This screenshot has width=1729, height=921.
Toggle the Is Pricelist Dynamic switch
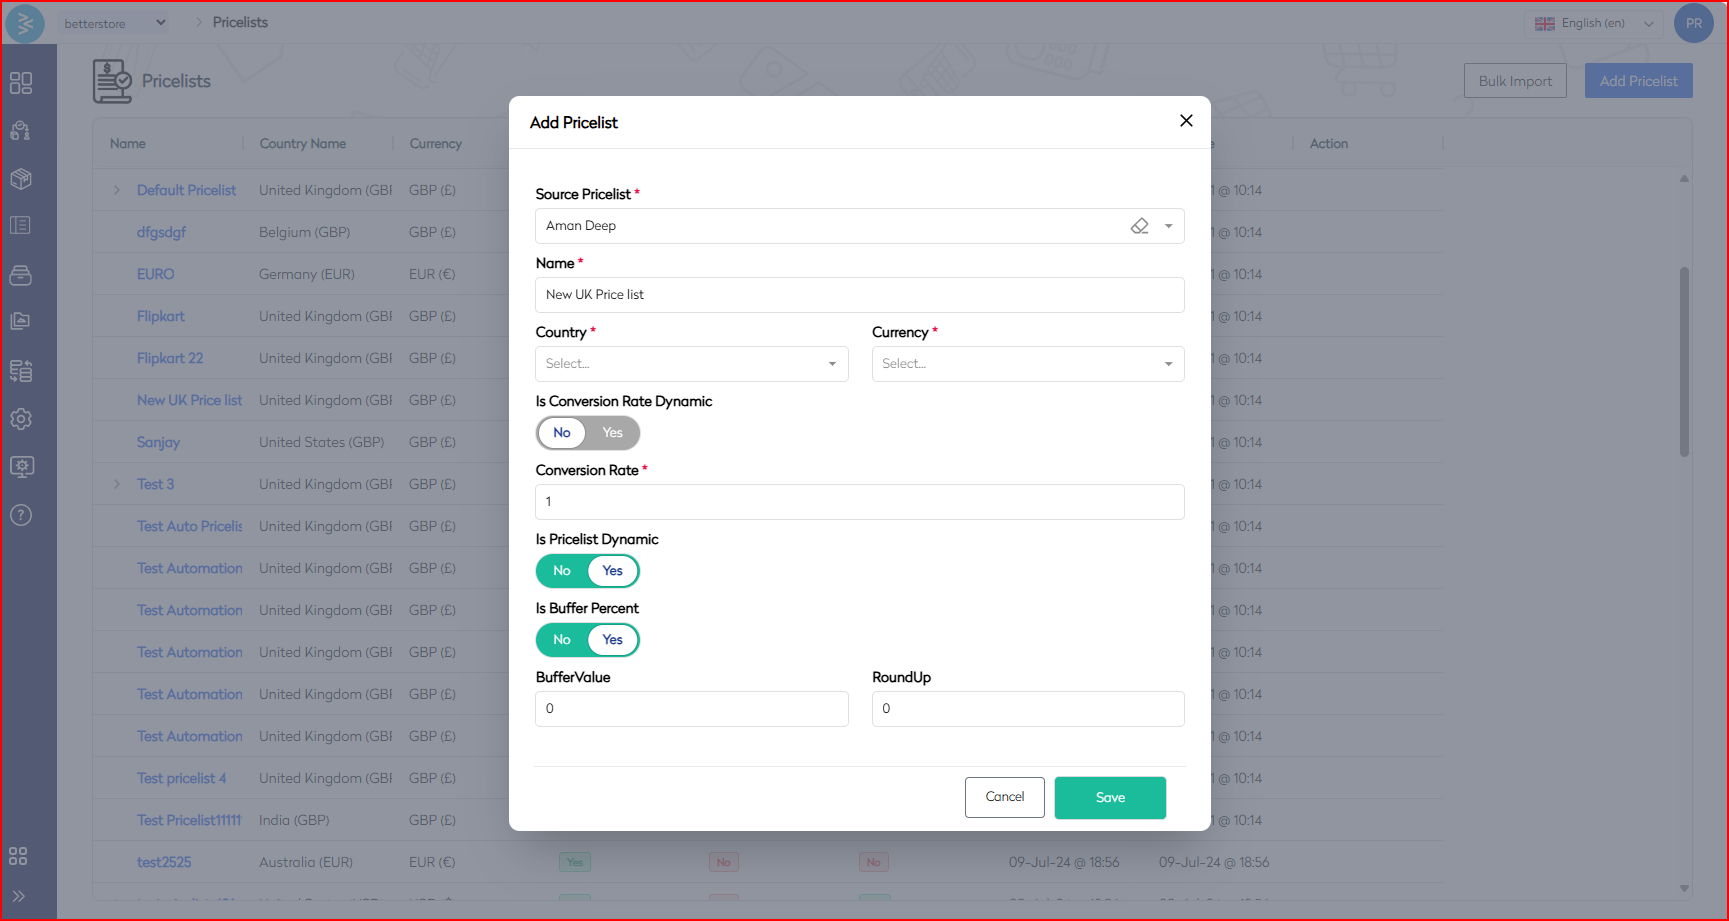[x=588, y=571]
